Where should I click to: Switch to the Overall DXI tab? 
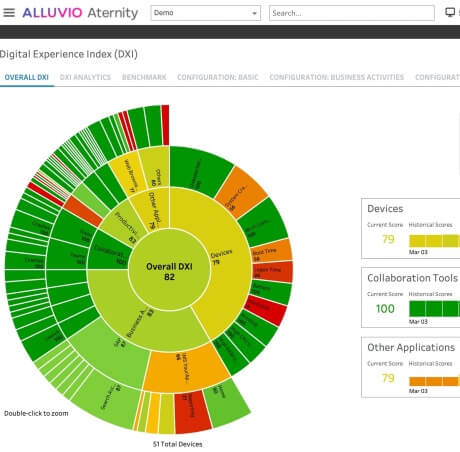pyautogui.click(x=26, y=77)
